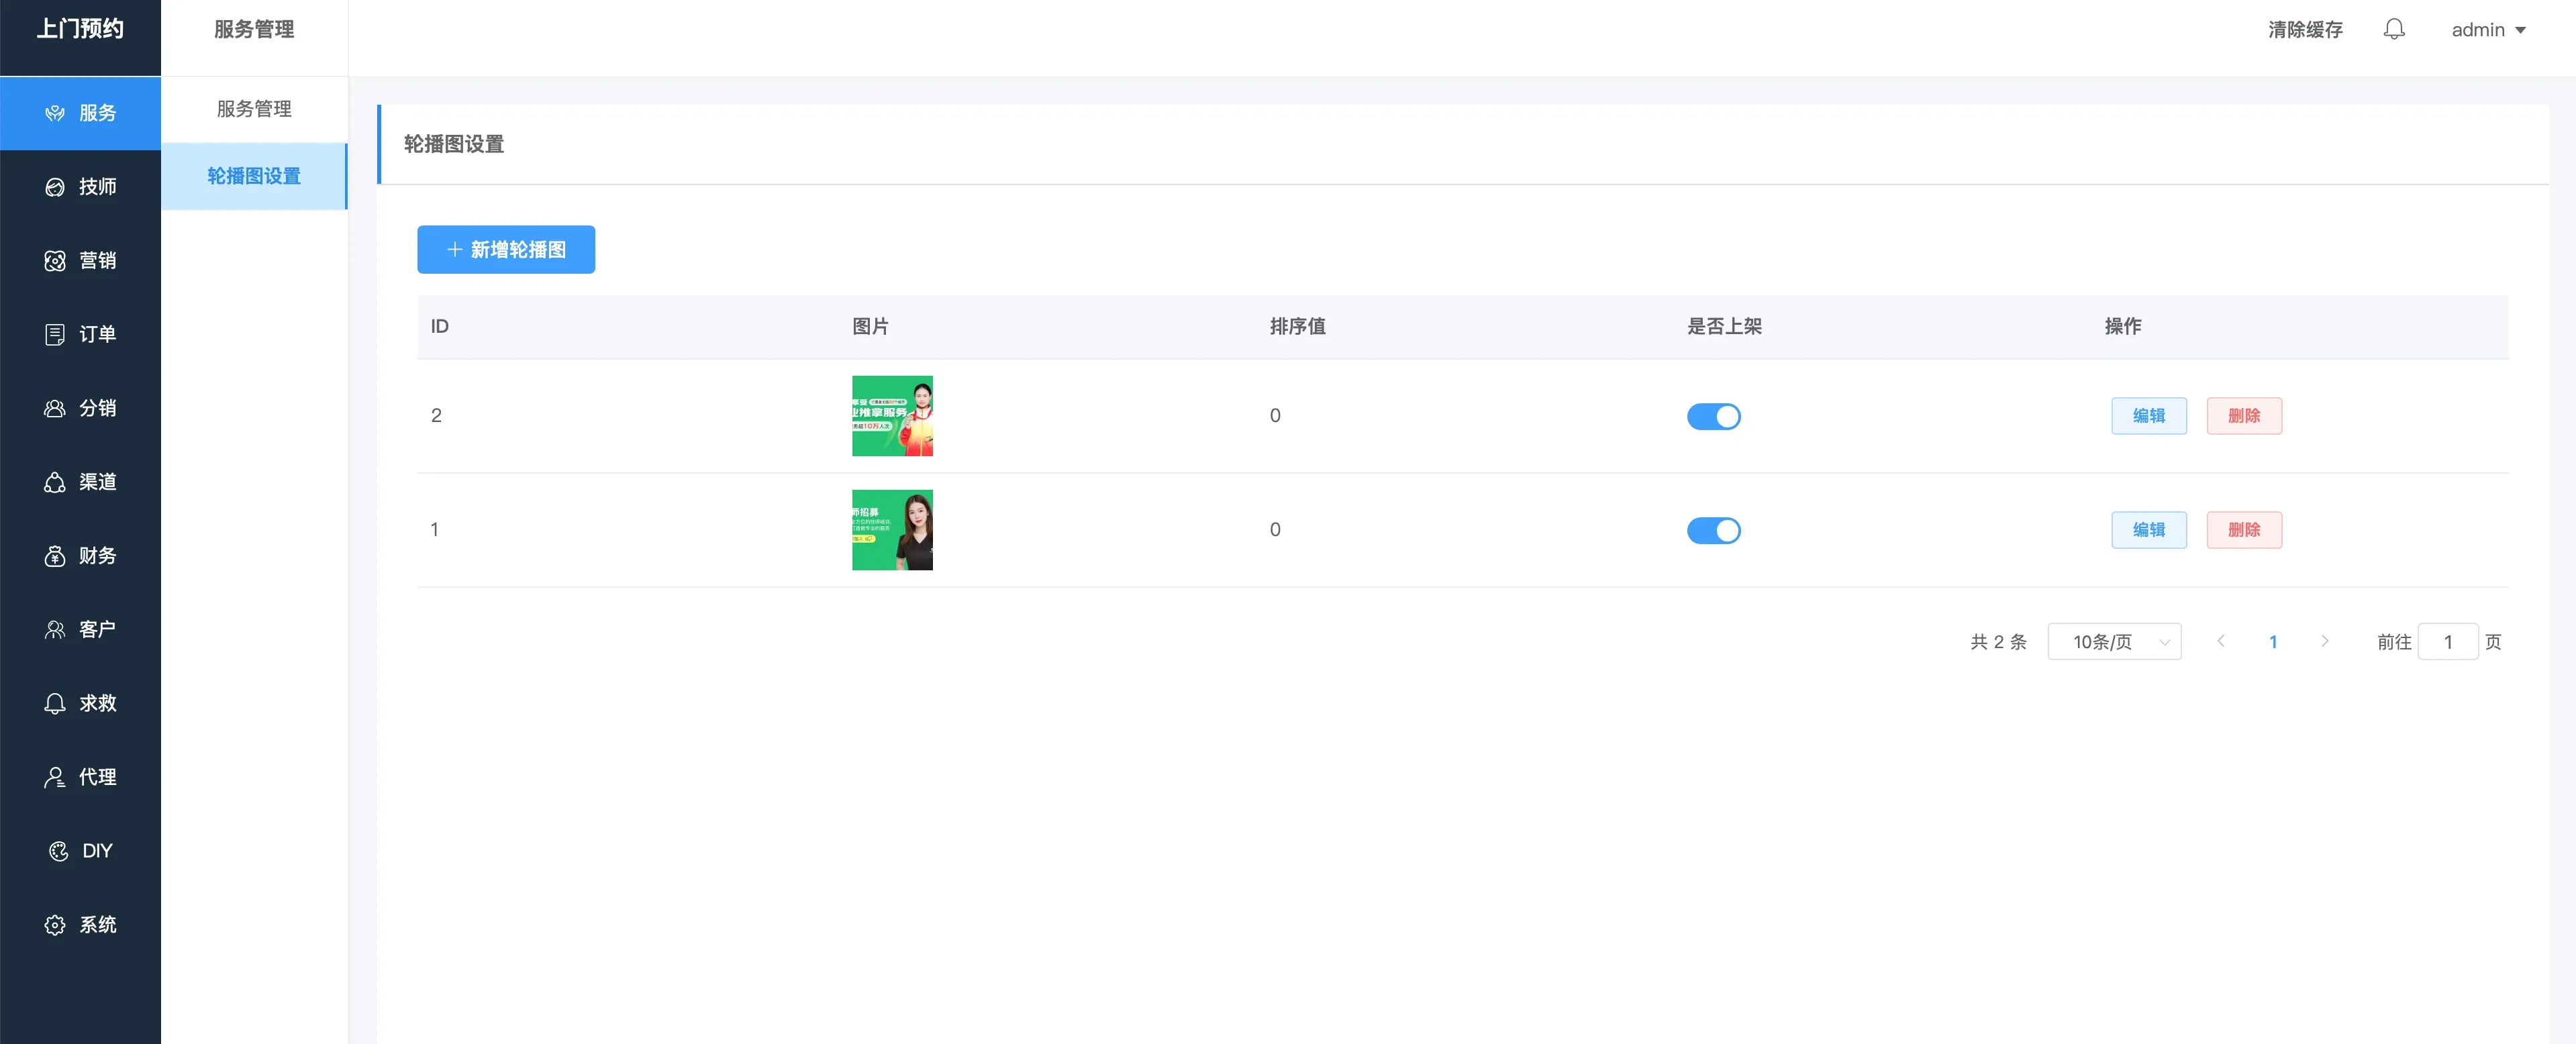2576x1044 pixels.
Task: Click the 系统 gear icon
Action: pyautogui.click(x=55, y=925)
